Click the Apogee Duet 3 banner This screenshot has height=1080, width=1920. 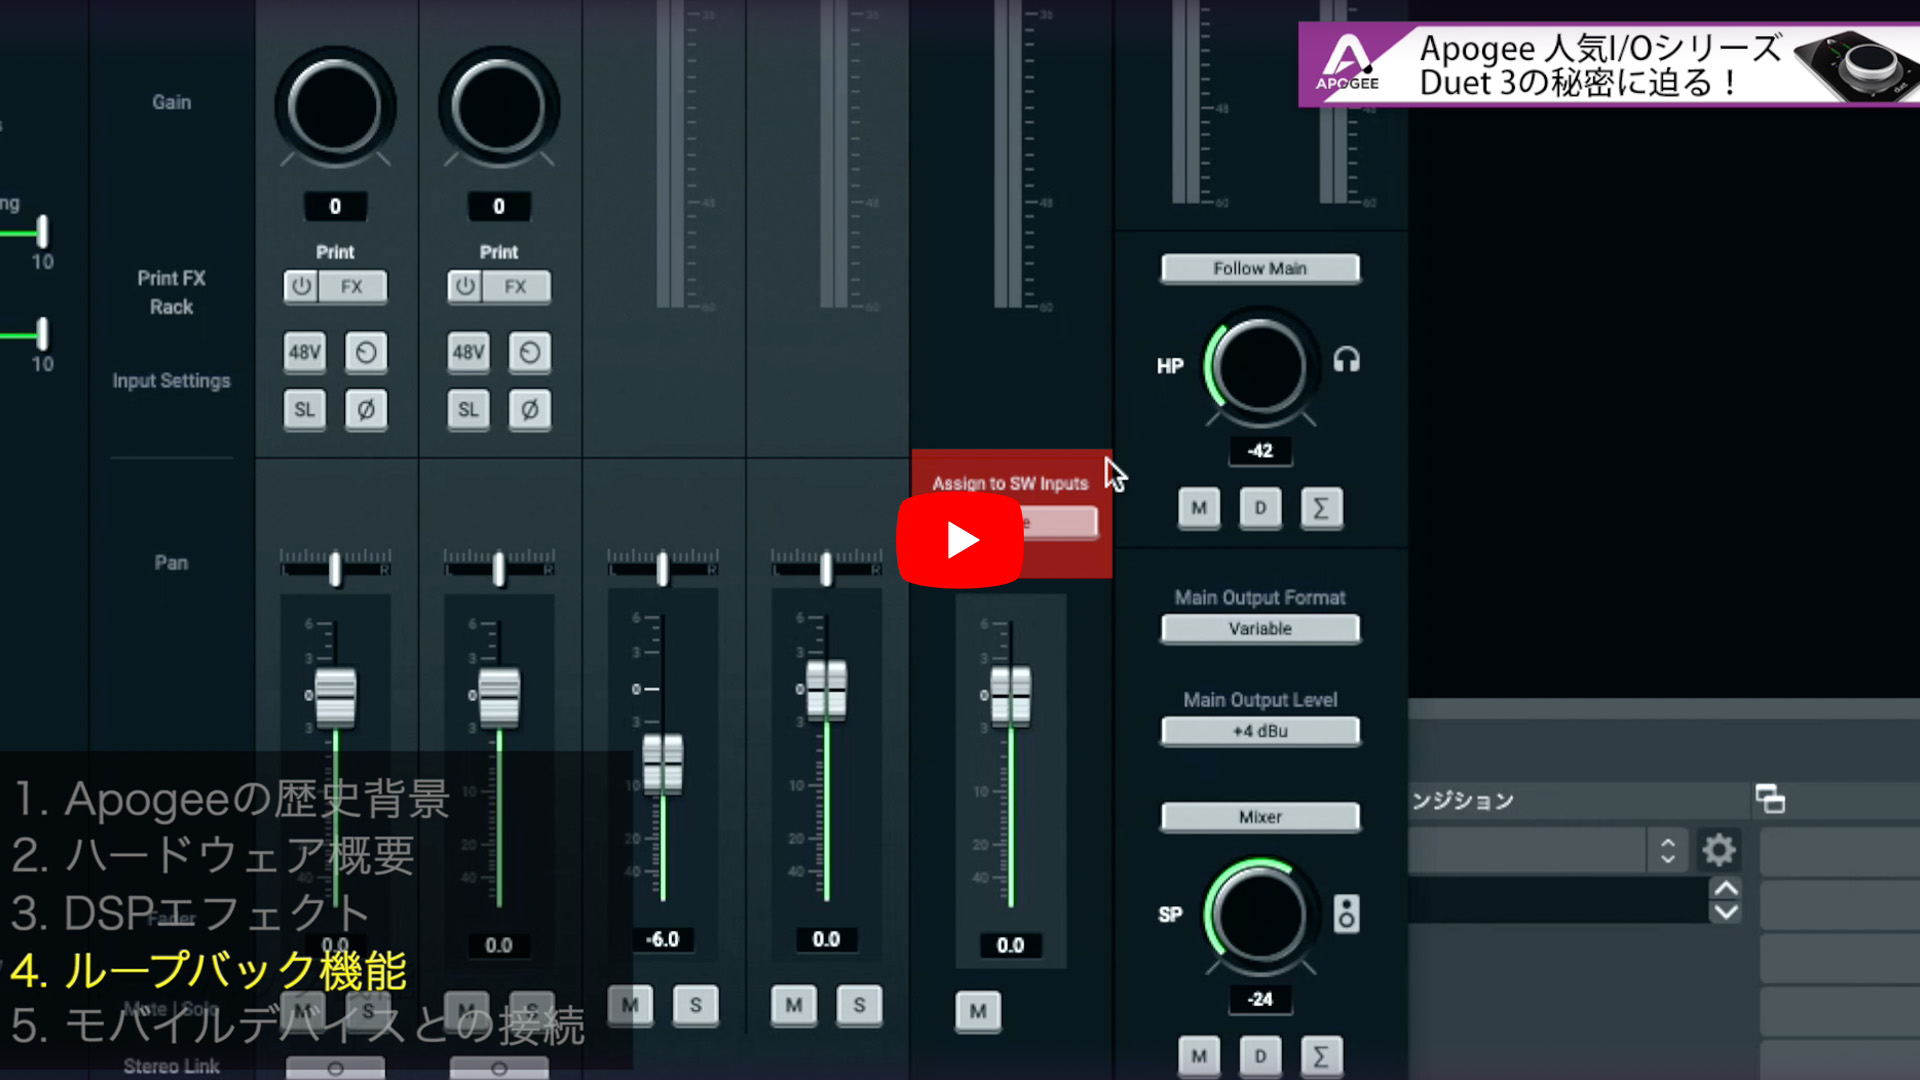coord(1609,64)
